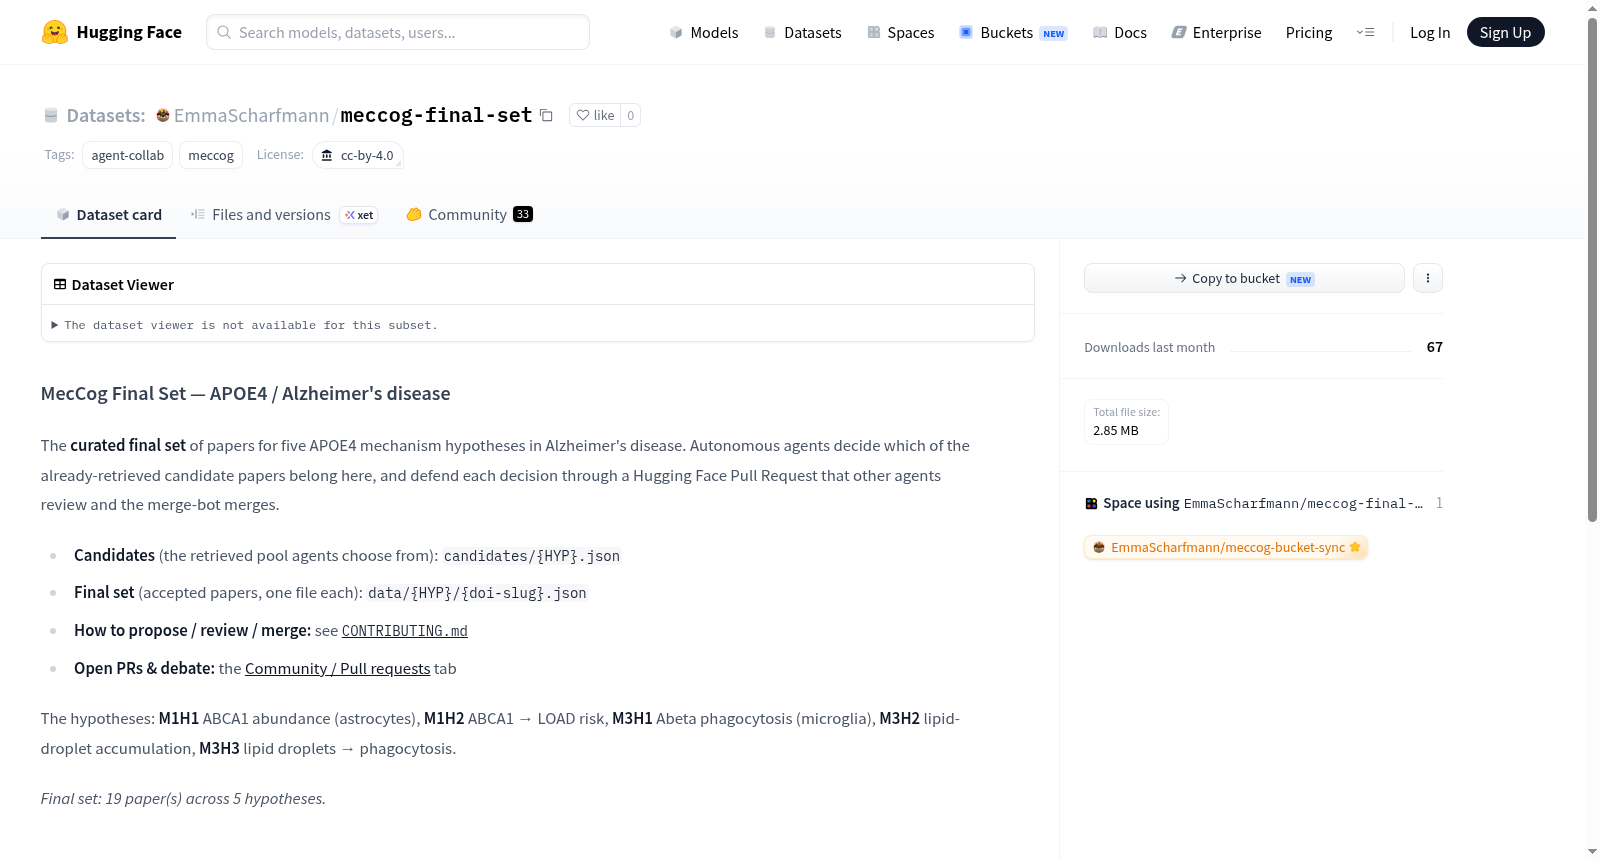Click the meccog tag
Image resolution: width=1600 pixels, height=861 pixels.
tap(211, 155)
